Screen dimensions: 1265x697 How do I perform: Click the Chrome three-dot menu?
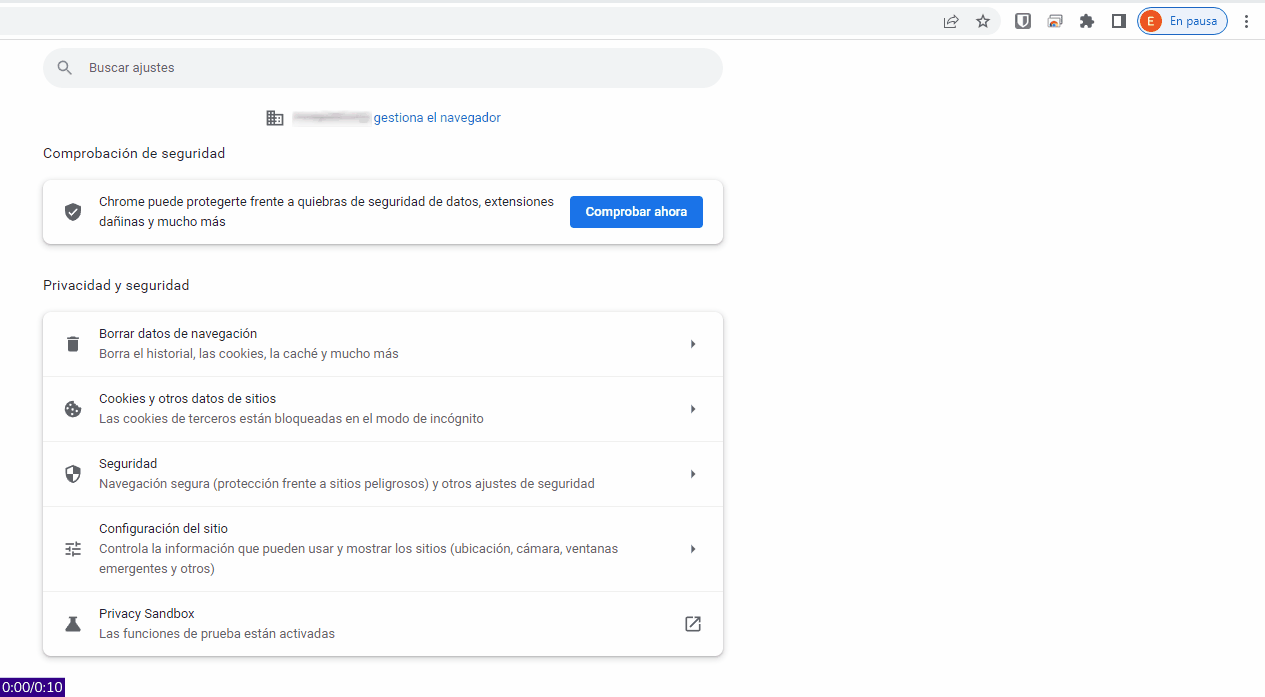pyautogui.click(x=1246, y=21)
